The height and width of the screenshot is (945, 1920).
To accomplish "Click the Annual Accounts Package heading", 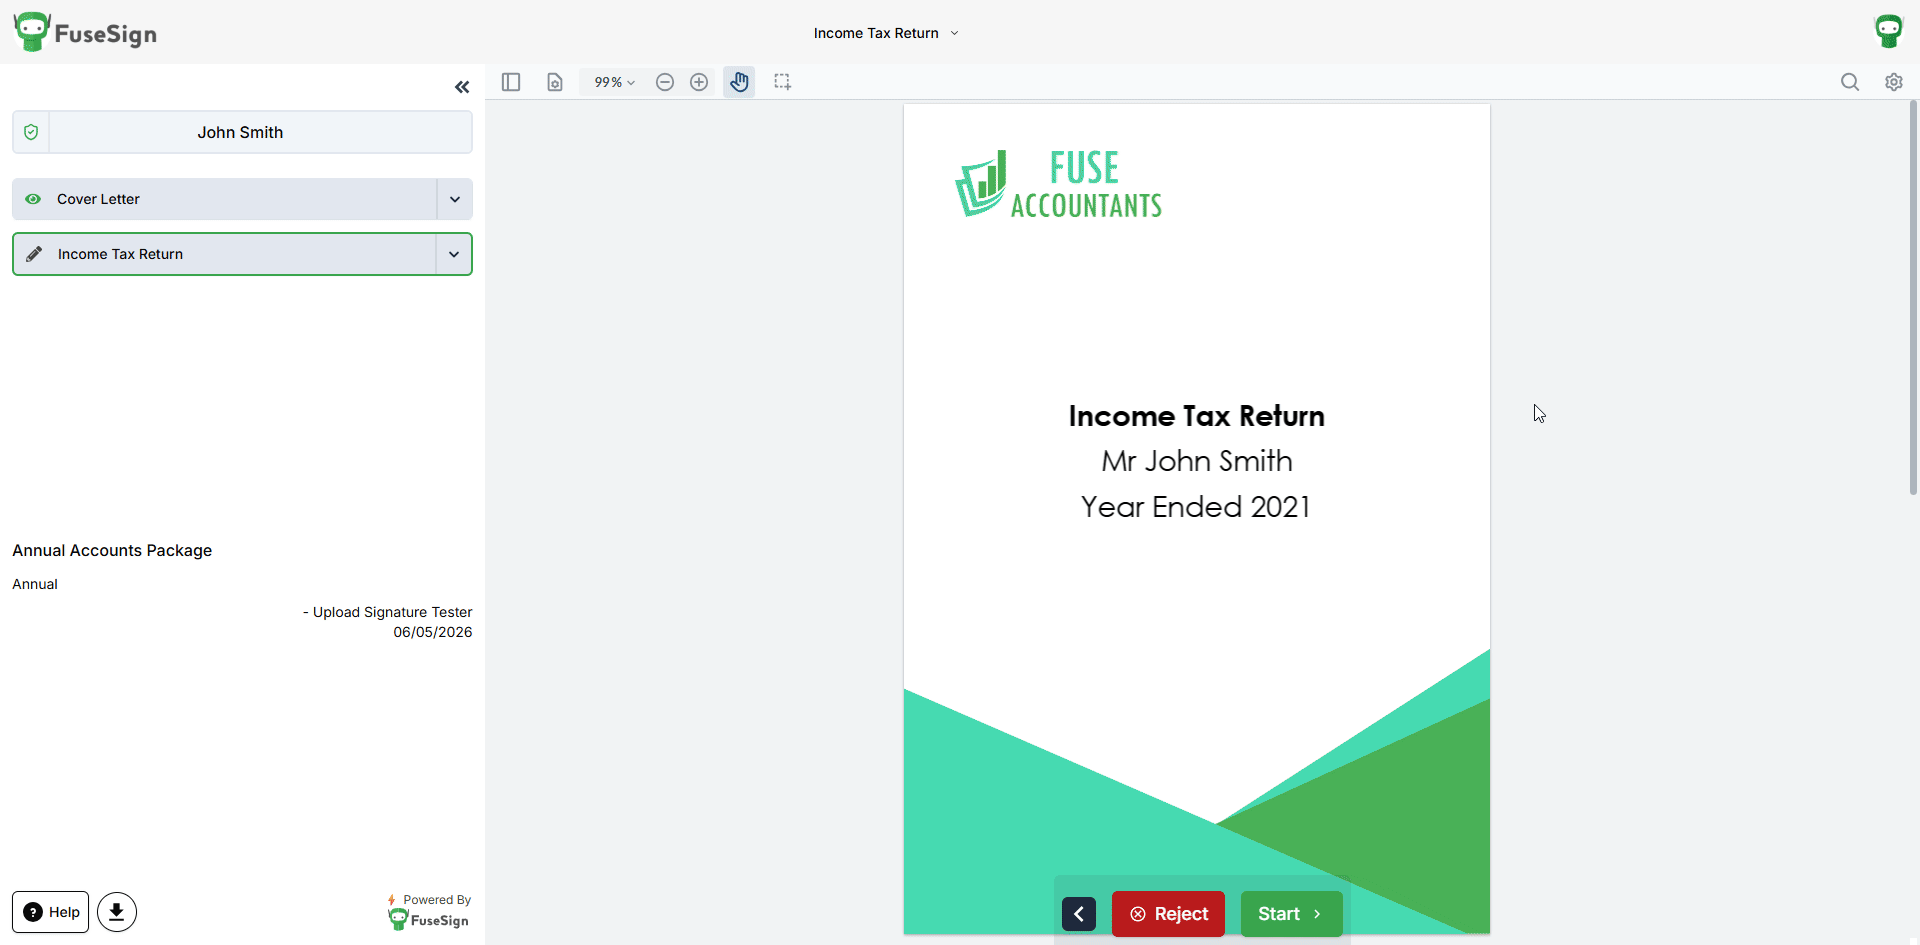I will (112, 550).
